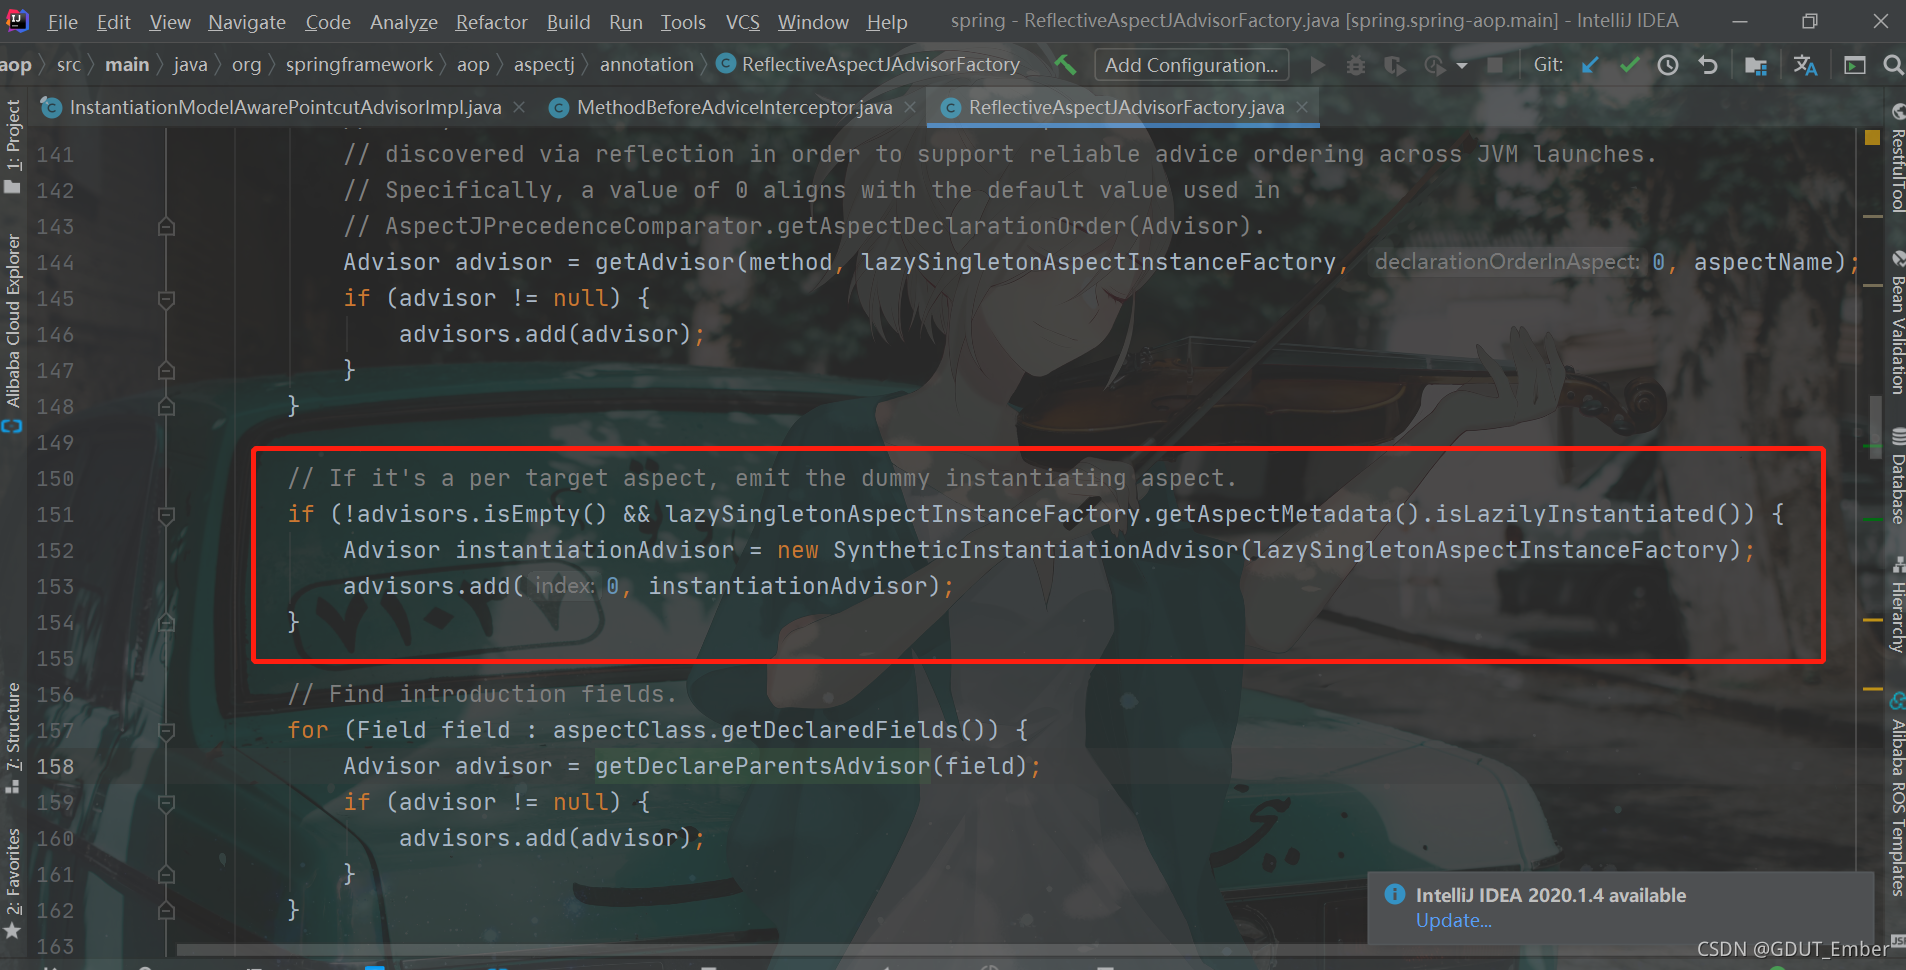This screenshot has width=1906, height=970.
Task: Click the Run with Coverage icon
Action: 1394,65
